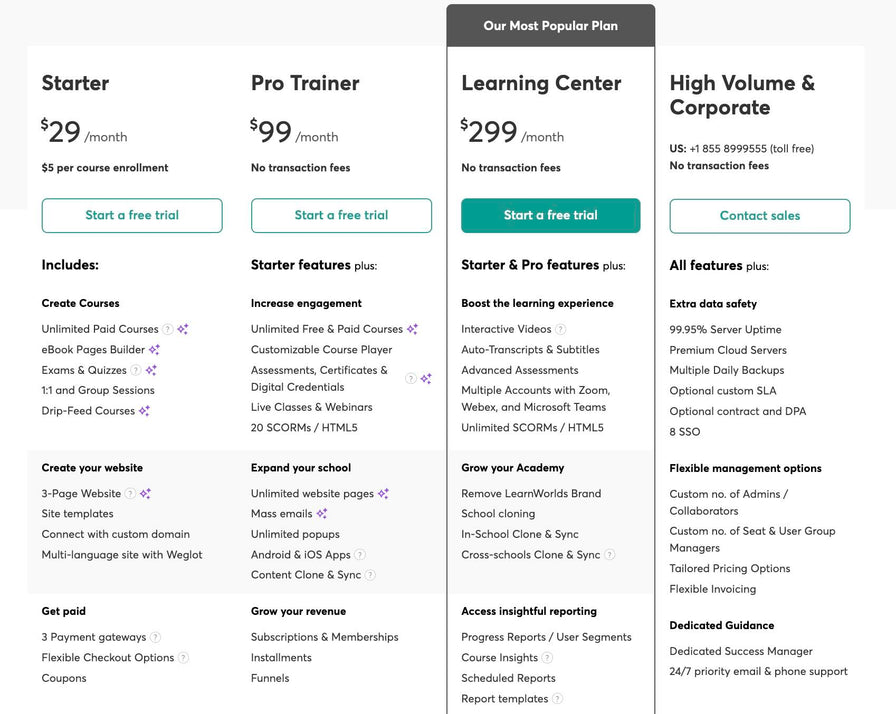Screen dimensions: 896x714
Task: Click help icon beside Cross-schools Clone & Sync
Action: pos(610,555)
